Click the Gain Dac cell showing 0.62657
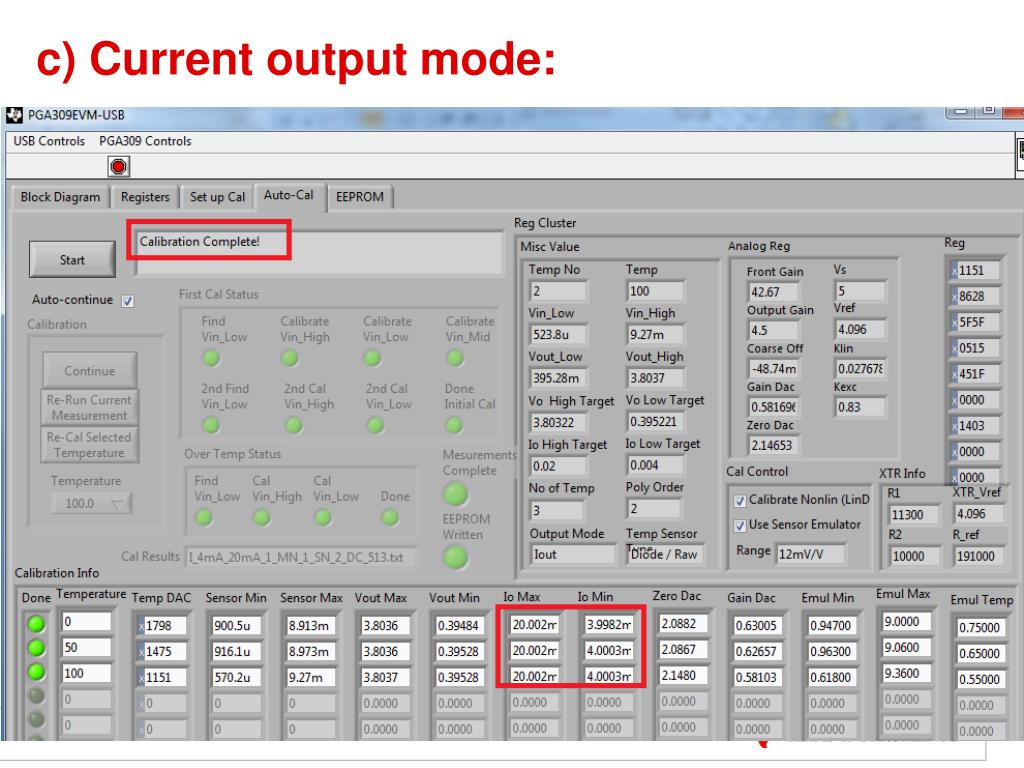 coord(756,652)
